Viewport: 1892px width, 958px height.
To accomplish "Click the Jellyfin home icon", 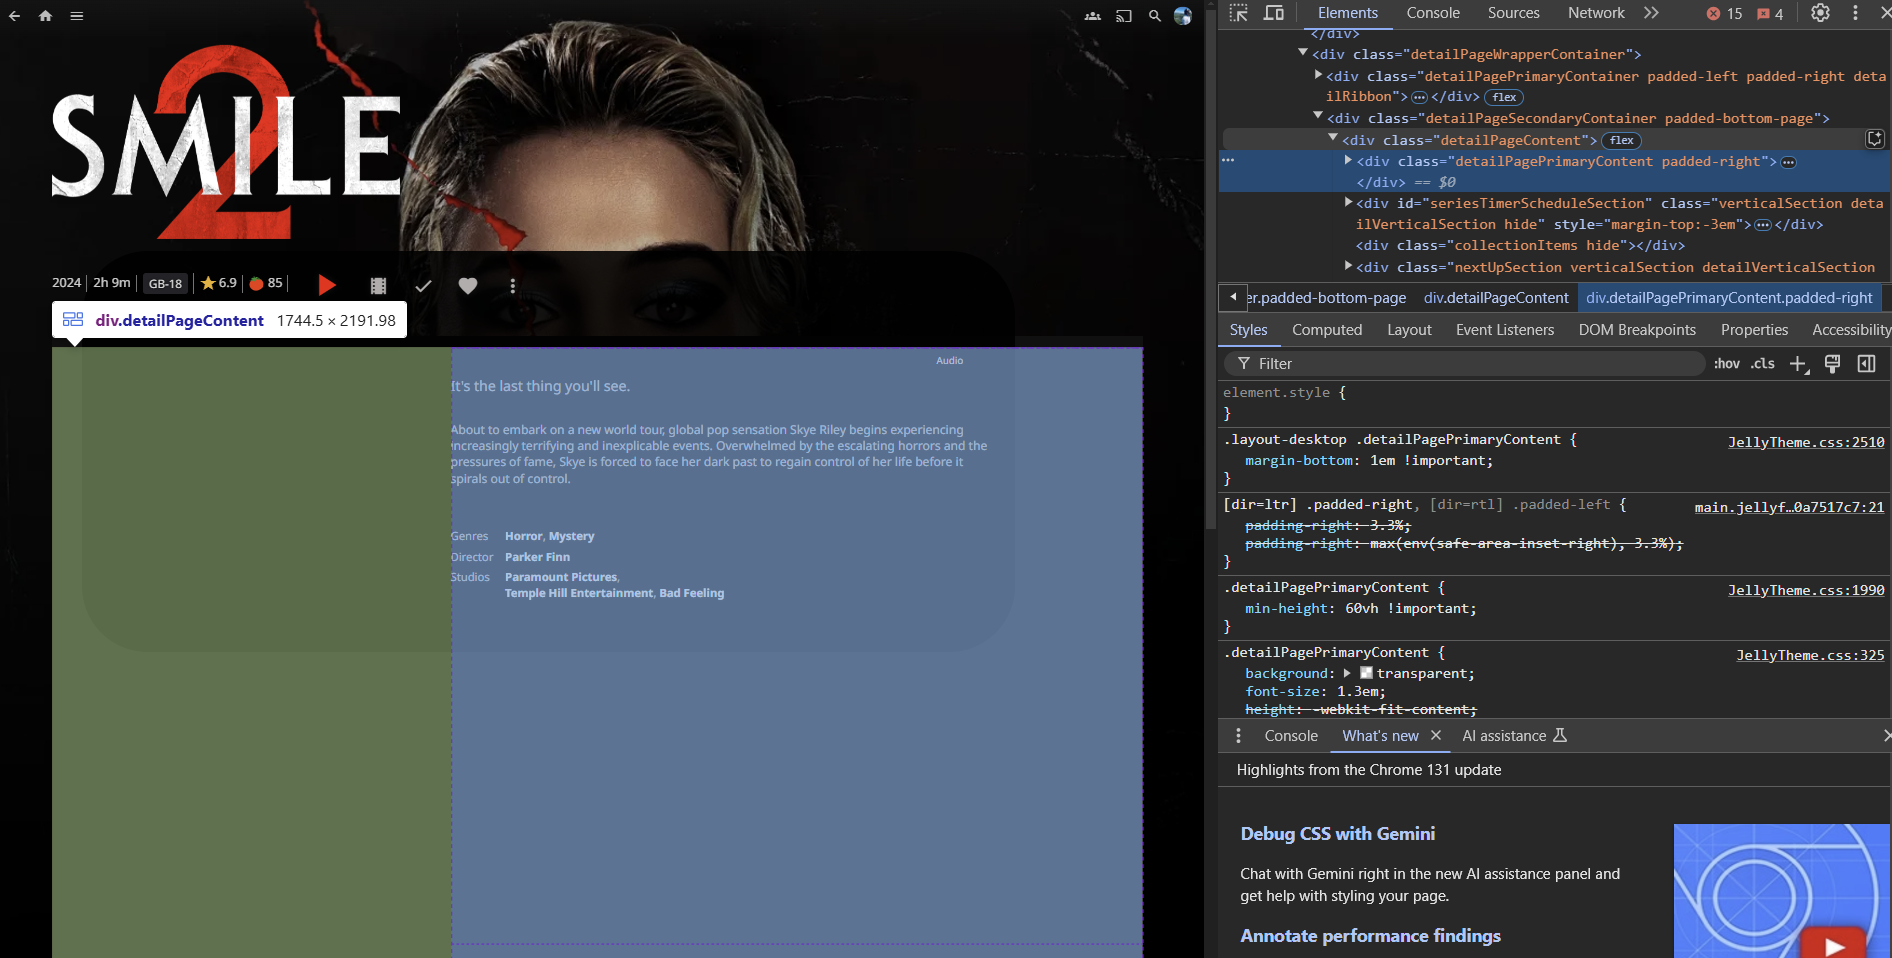I will coord(45,16).
